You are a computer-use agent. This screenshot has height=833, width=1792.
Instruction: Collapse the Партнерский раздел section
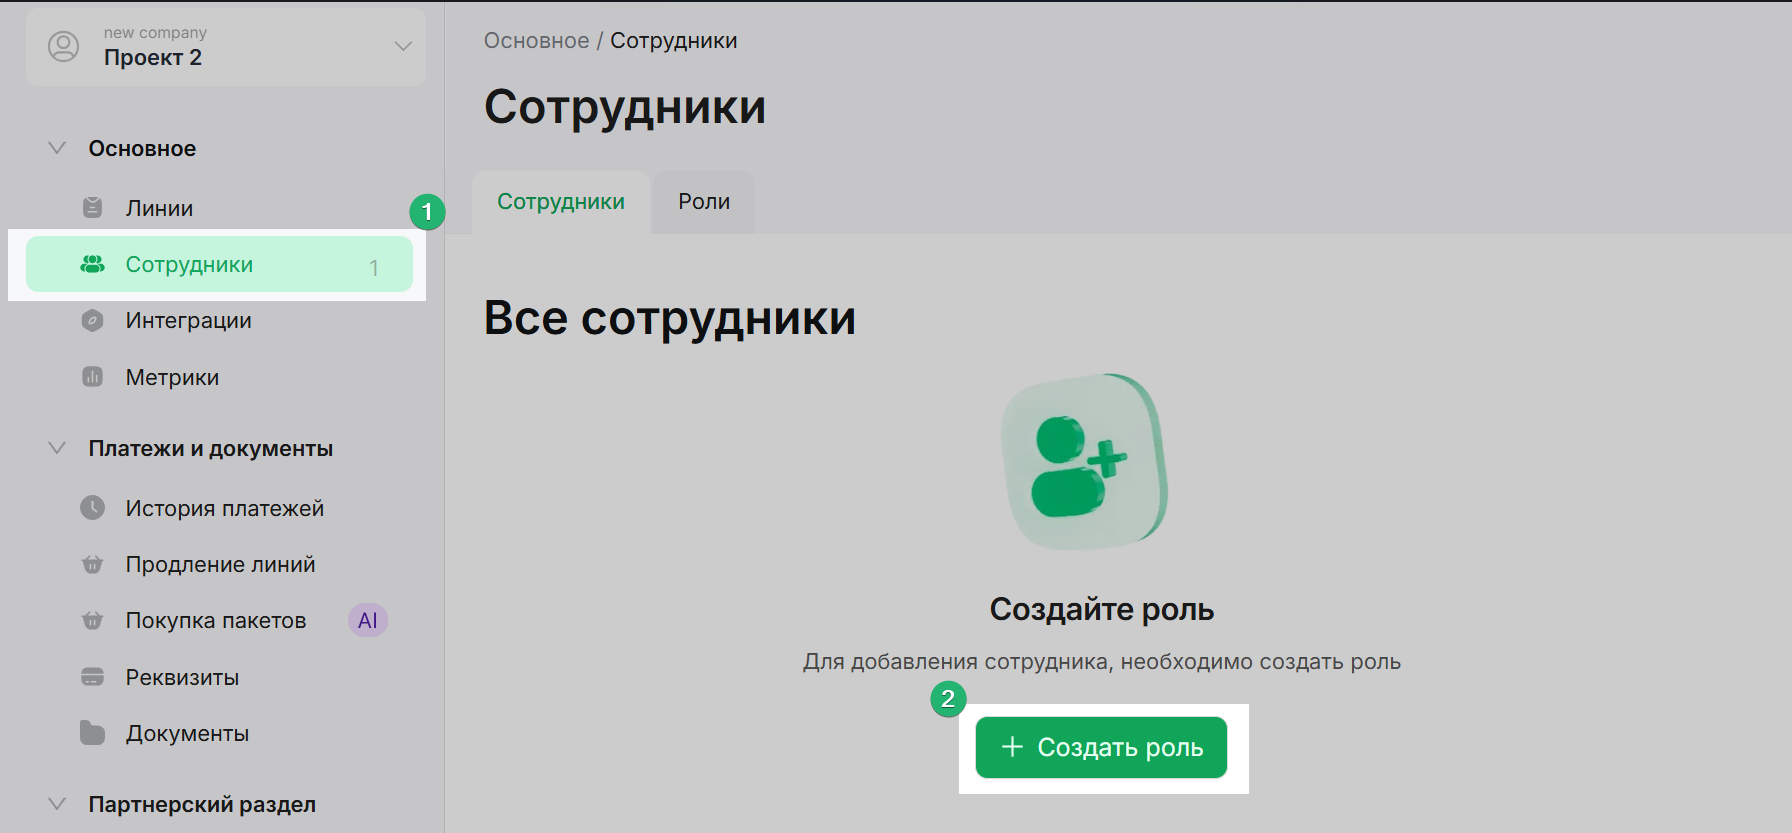point(58,804)
